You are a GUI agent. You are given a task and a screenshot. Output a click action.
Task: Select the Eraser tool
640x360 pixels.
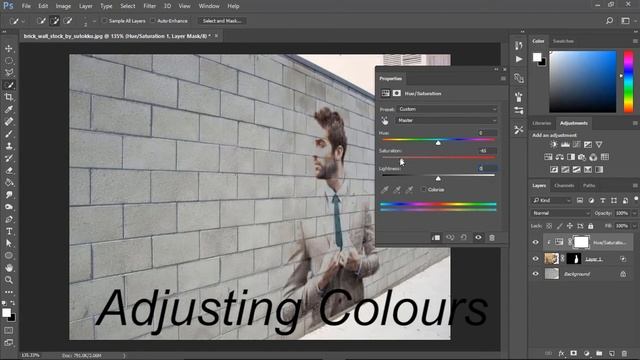pos(9,171)
